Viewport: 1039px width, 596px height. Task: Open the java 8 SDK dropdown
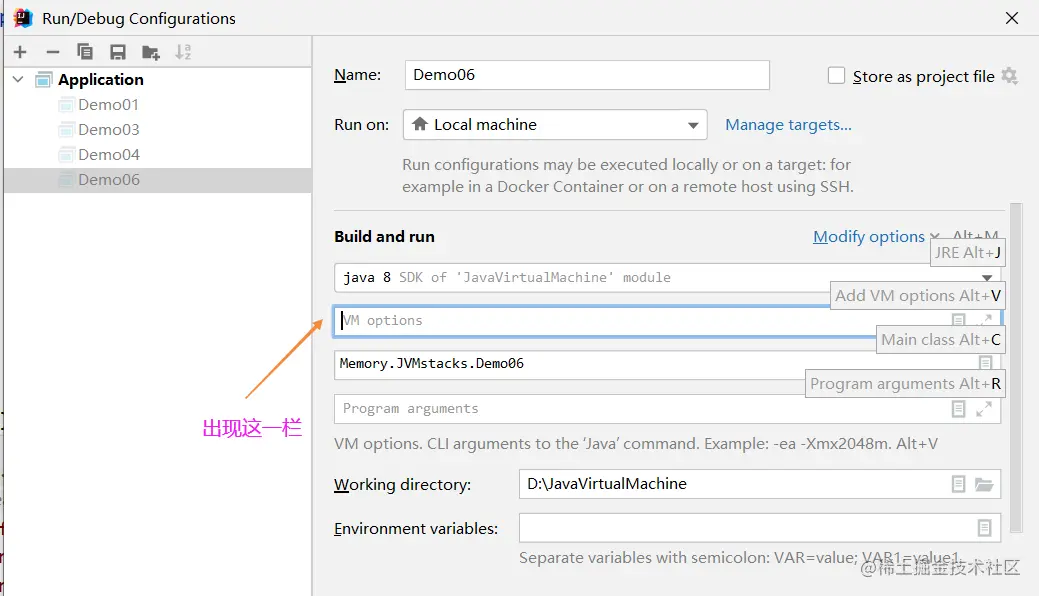(667, 278)
